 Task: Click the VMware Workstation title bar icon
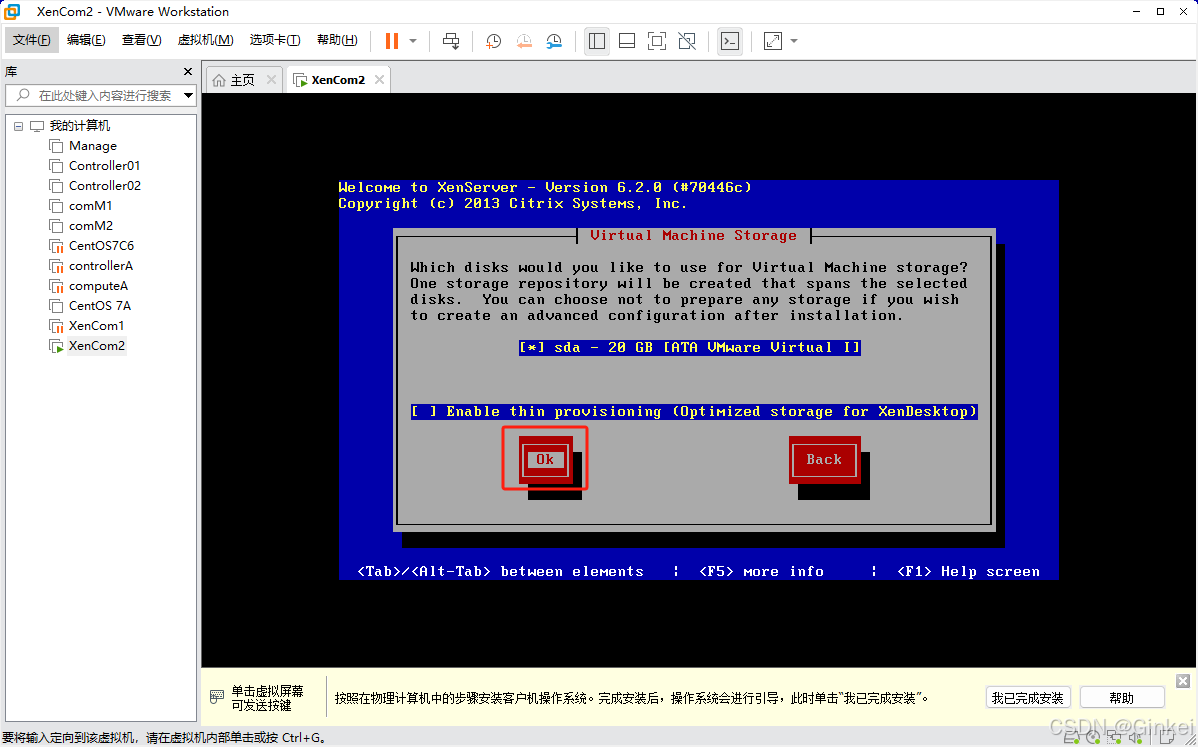[x=12, y=11]
